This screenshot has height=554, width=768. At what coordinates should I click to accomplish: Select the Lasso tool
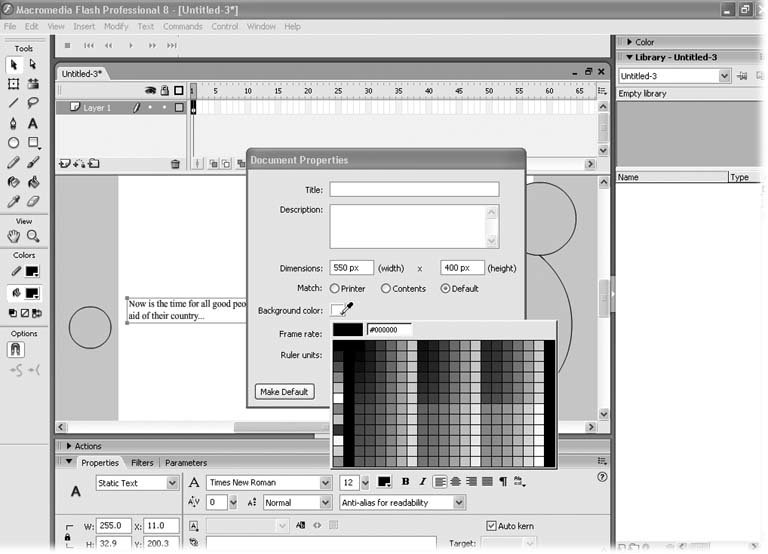pyautogui.click(x=33, y=103)
